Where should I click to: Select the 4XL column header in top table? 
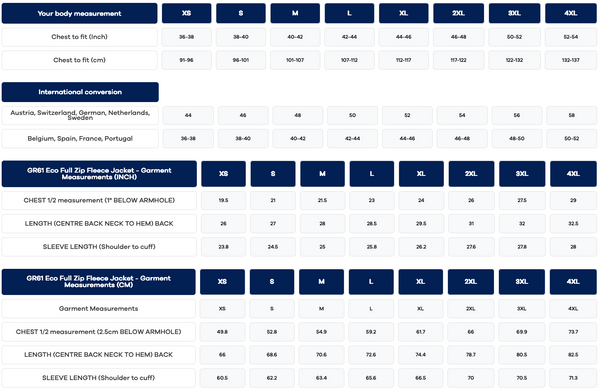[x=571, y=13]
